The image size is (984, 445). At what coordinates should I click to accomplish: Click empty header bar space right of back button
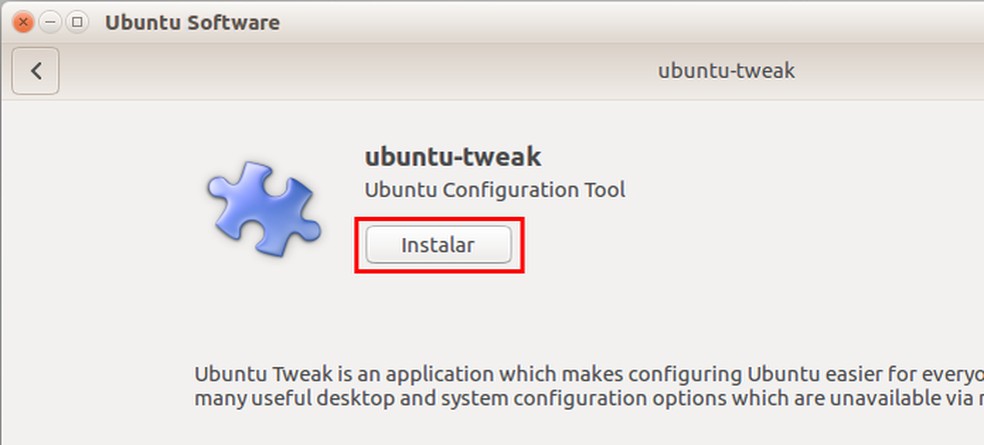300,71
